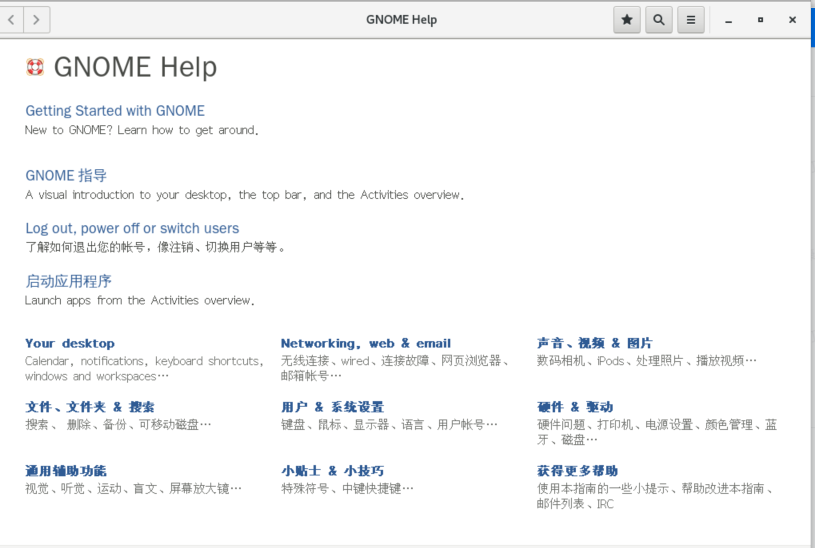Click the back navigation arrow

12,19
